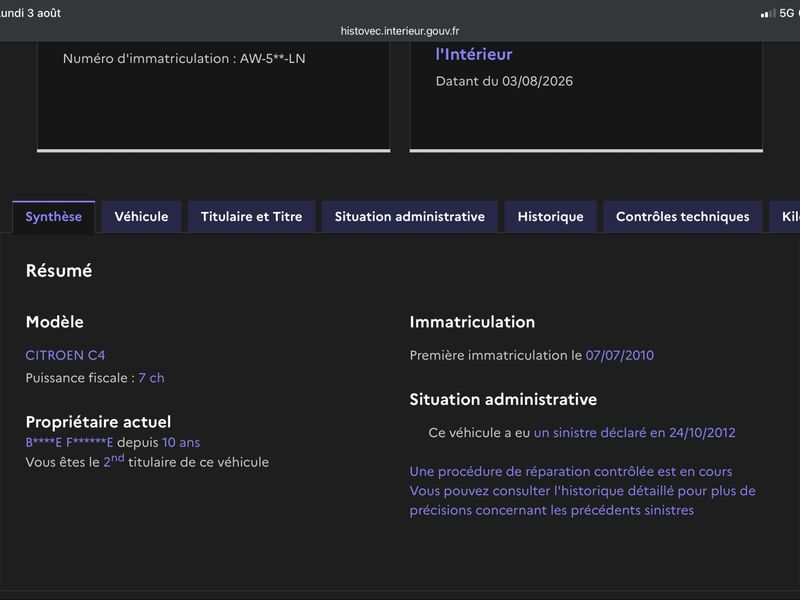The image size is (800, 600).
Task: Tap the cellular signal bars icon
Action: pos(767,13)
